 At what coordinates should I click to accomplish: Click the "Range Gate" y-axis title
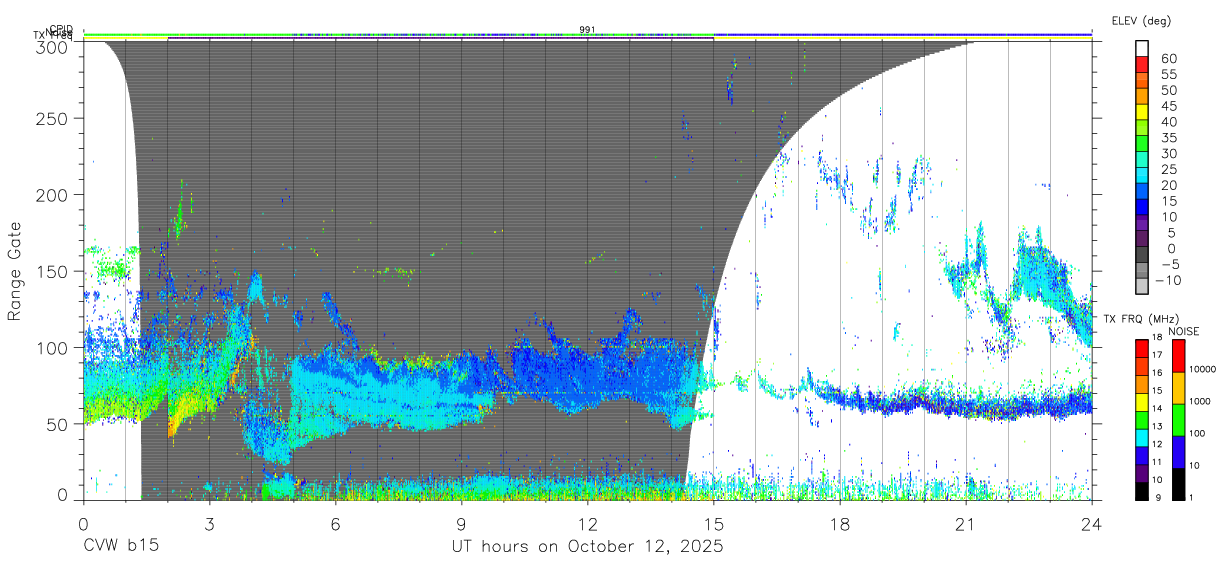point(16,270)
